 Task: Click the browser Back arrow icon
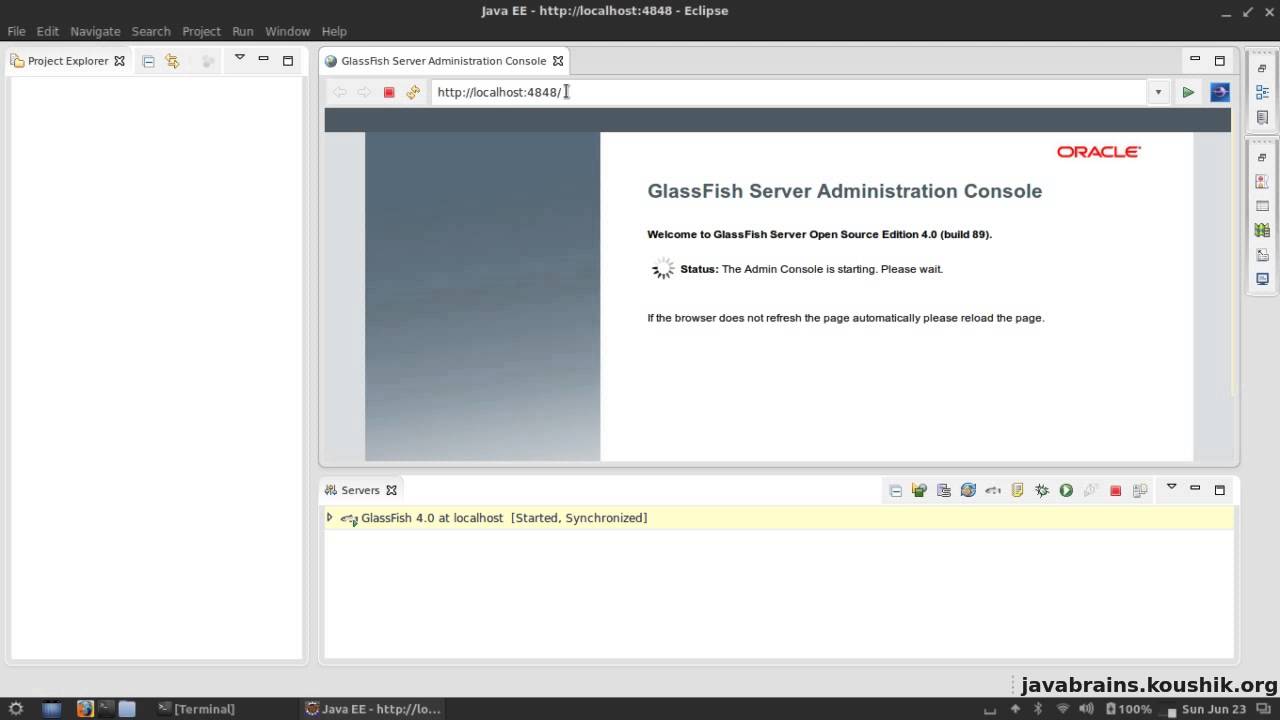tap(340, 92)
